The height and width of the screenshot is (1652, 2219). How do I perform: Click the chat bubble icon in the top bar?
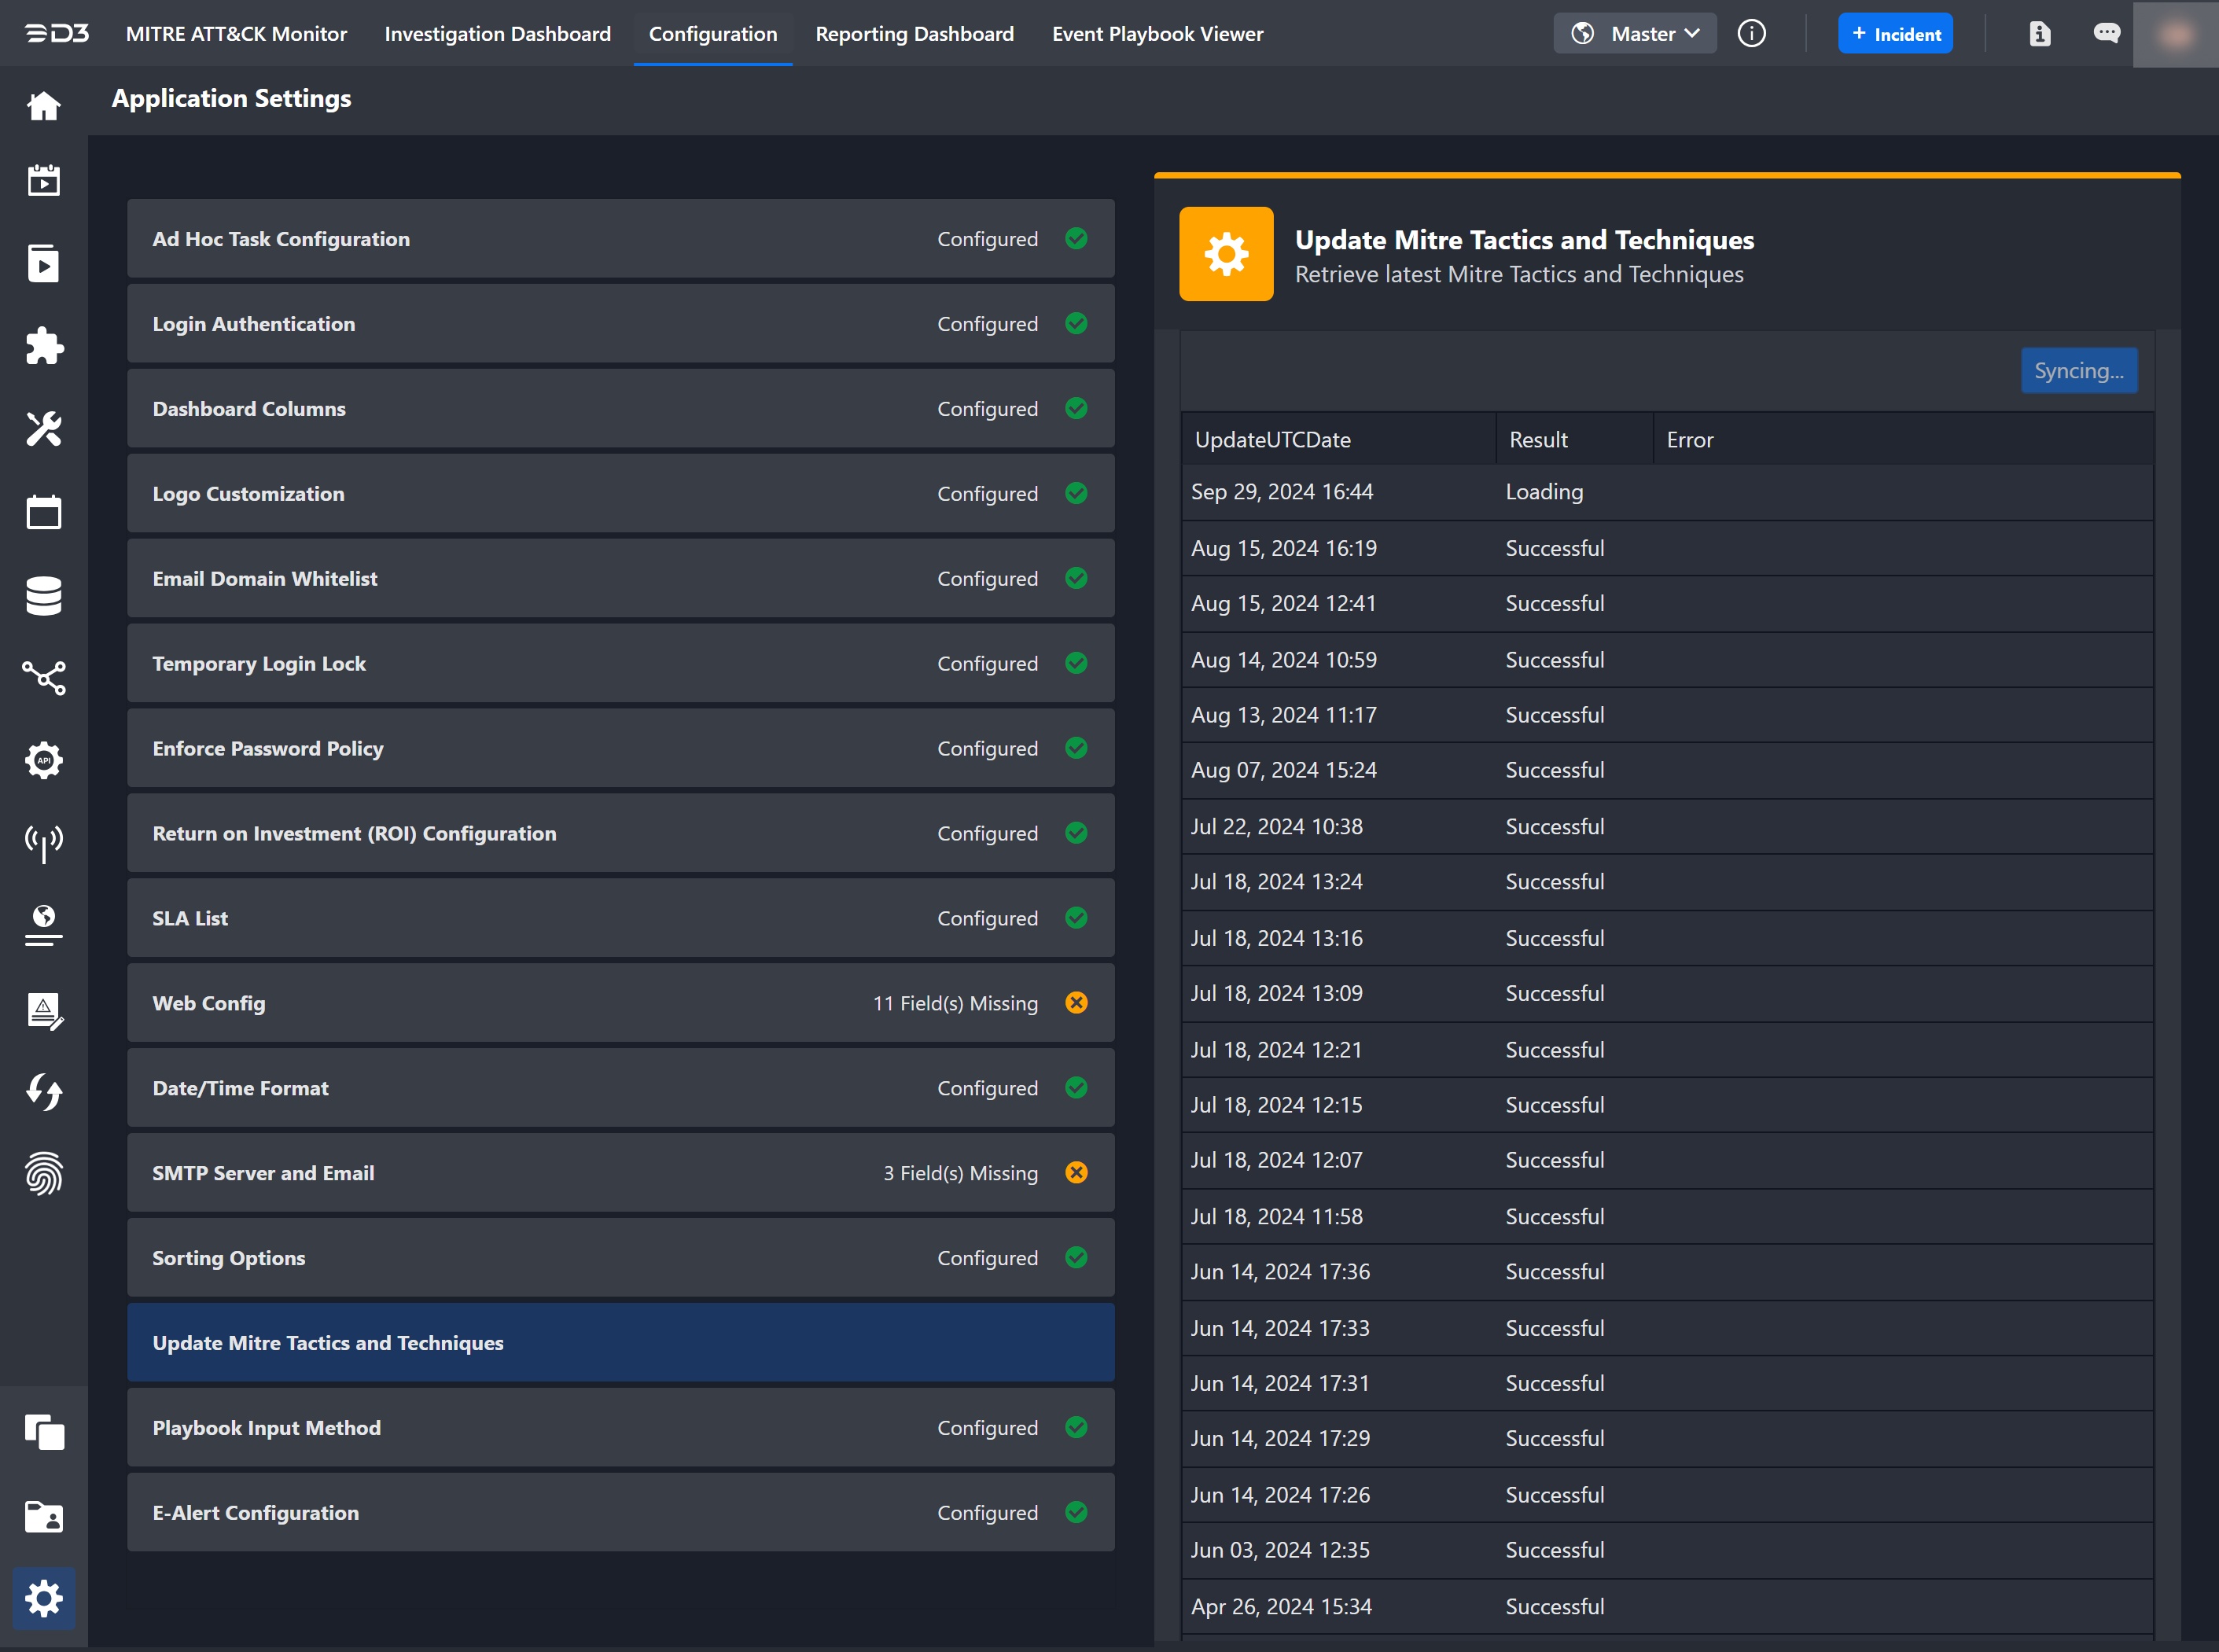point(2106,34)
